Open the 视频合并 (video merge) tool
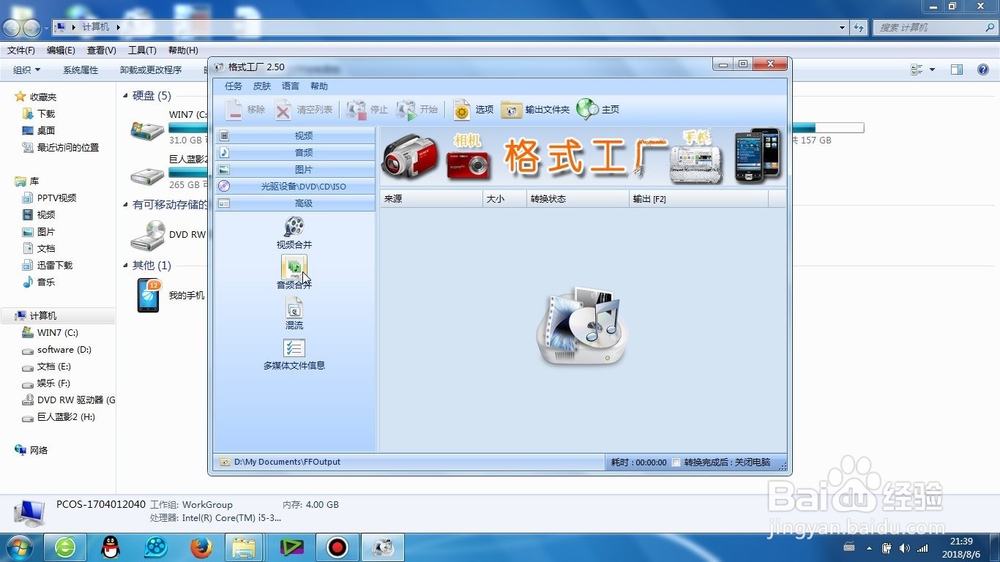Image resolution: width=1000 pixels, height=562 pixels. click(294, 232)
